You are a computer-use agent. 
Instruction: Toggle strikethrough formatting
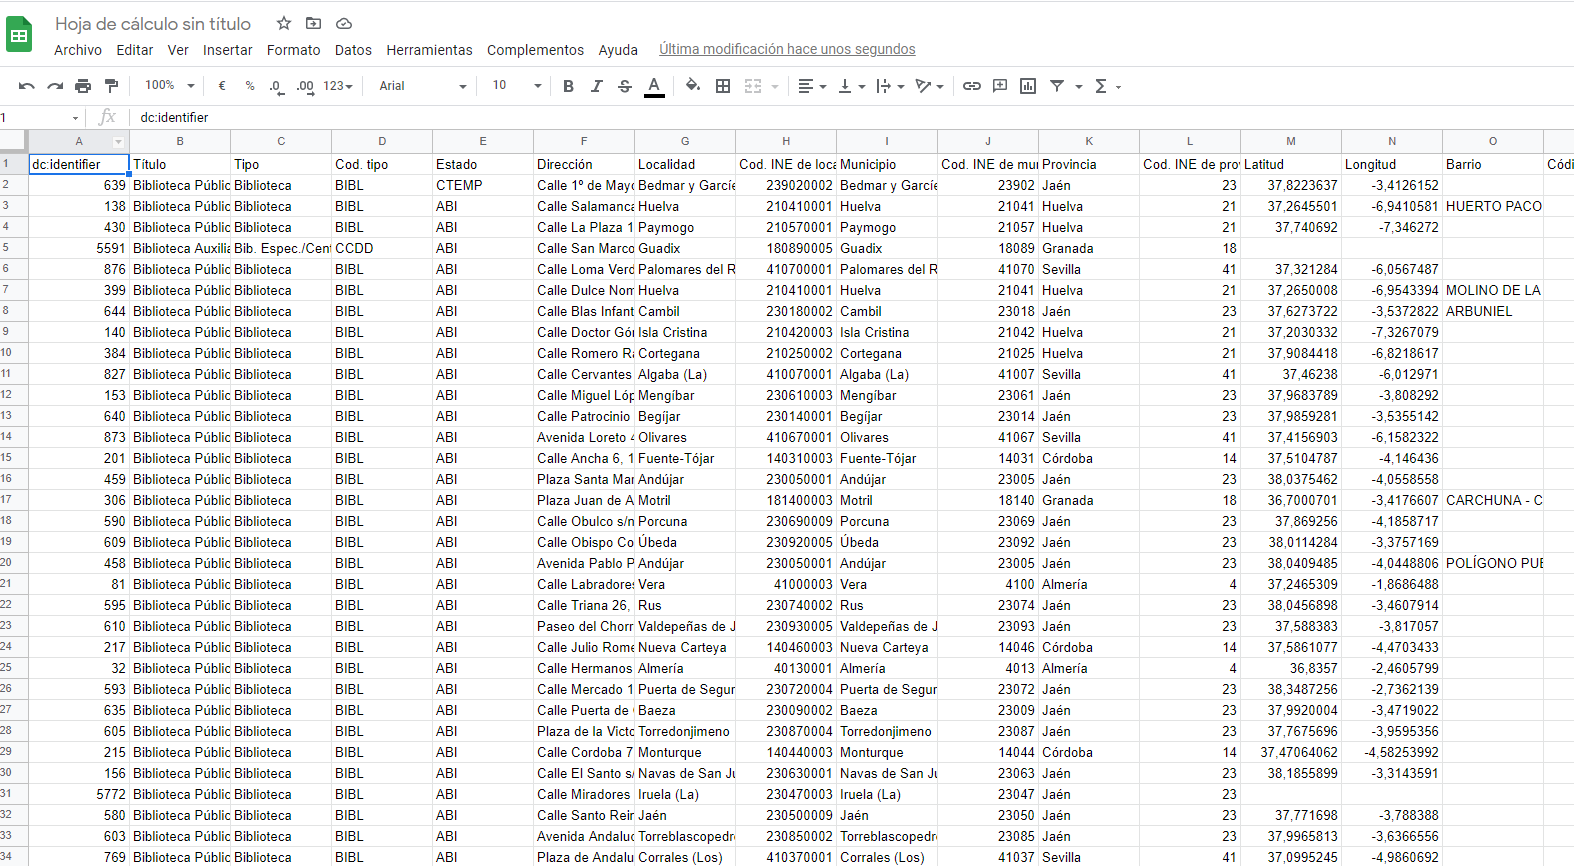[x=625, y=86]
